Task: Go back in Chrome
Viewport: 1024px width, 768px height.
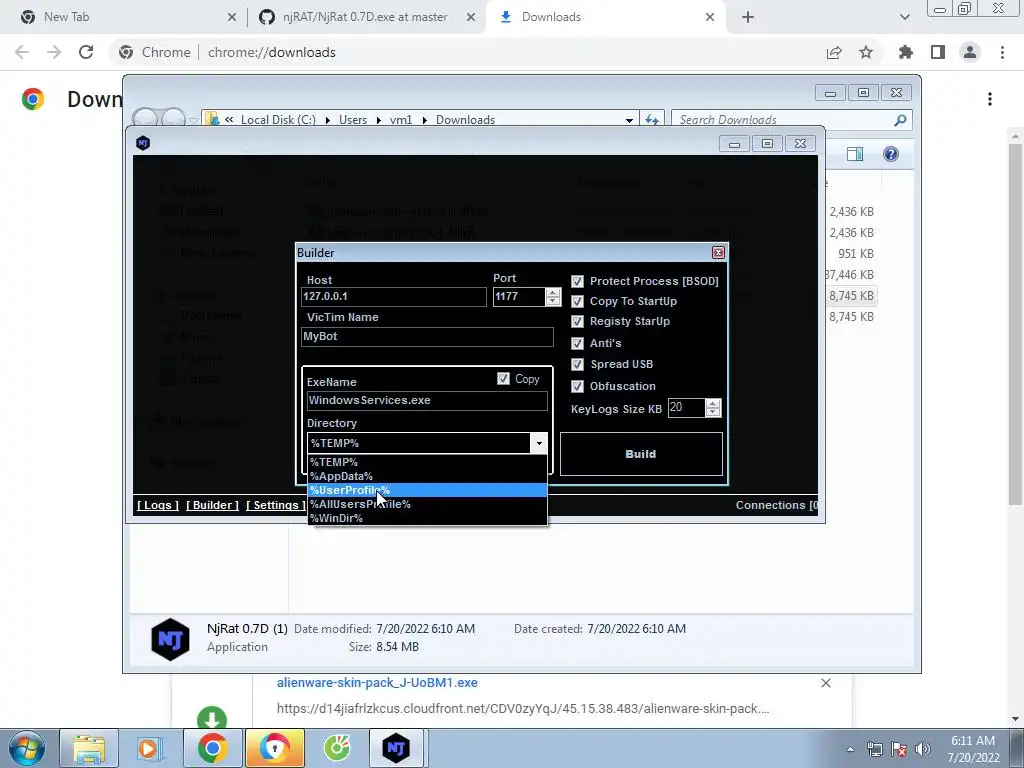Action: tap(22, 52)
